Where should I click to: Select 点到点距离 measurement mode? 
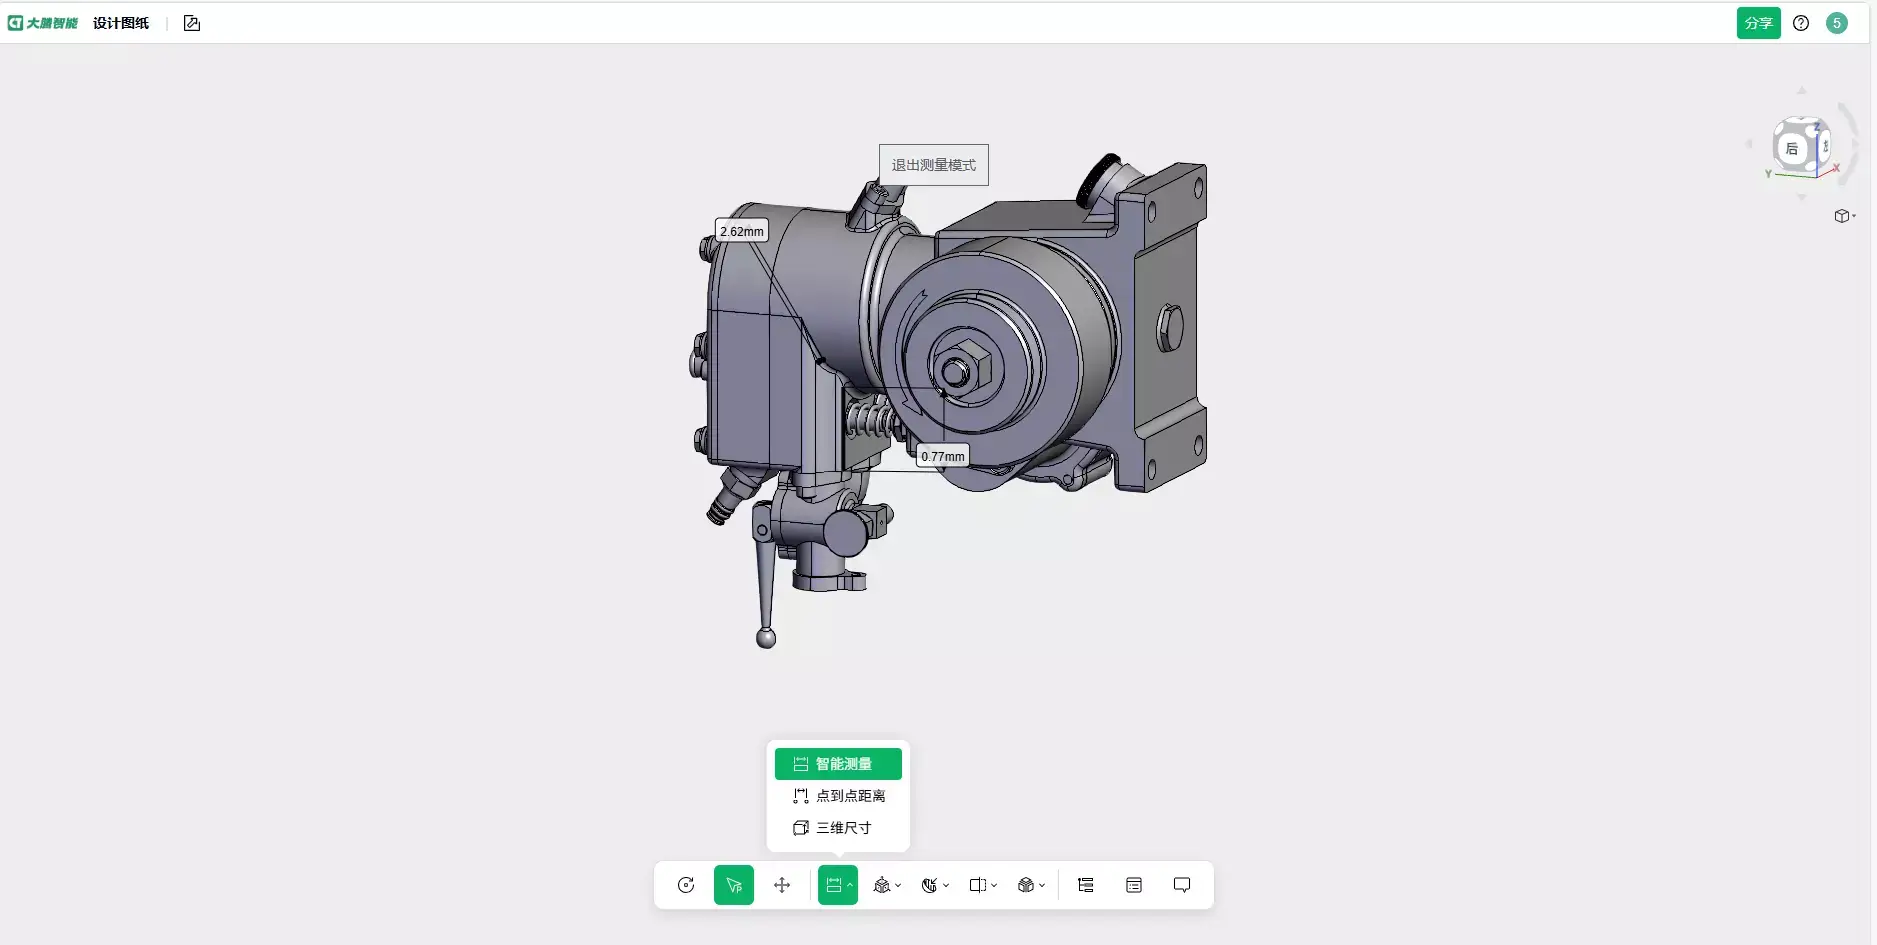pyautogui.click(x=838, y=795)
